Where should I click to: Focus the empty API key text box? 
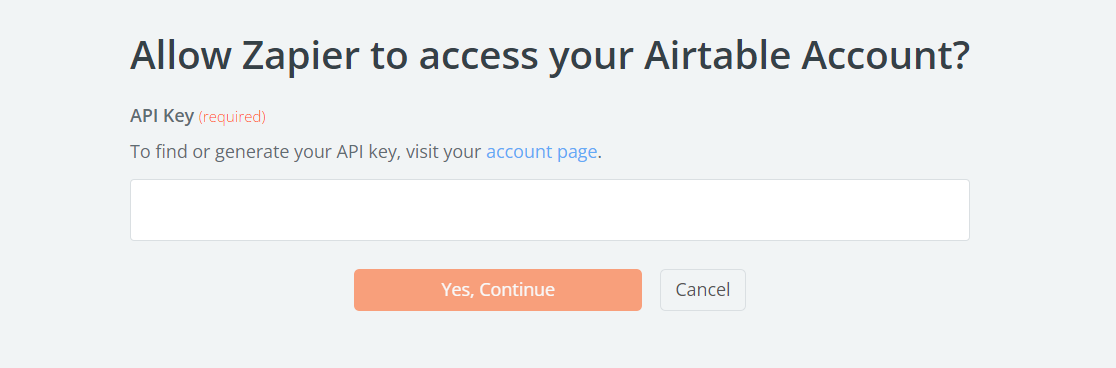pos(549,210)
